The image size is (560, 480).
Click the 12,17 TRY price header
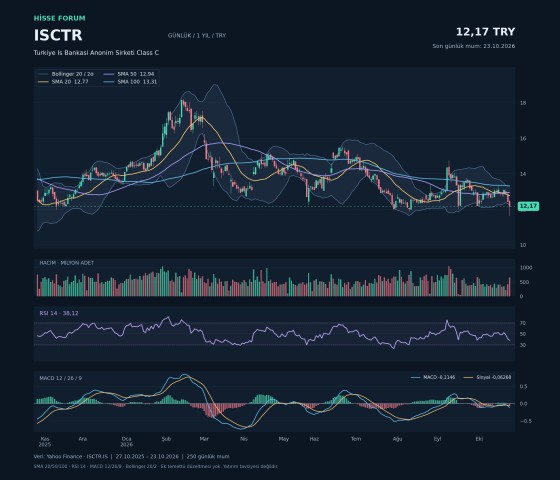point(485,32)
